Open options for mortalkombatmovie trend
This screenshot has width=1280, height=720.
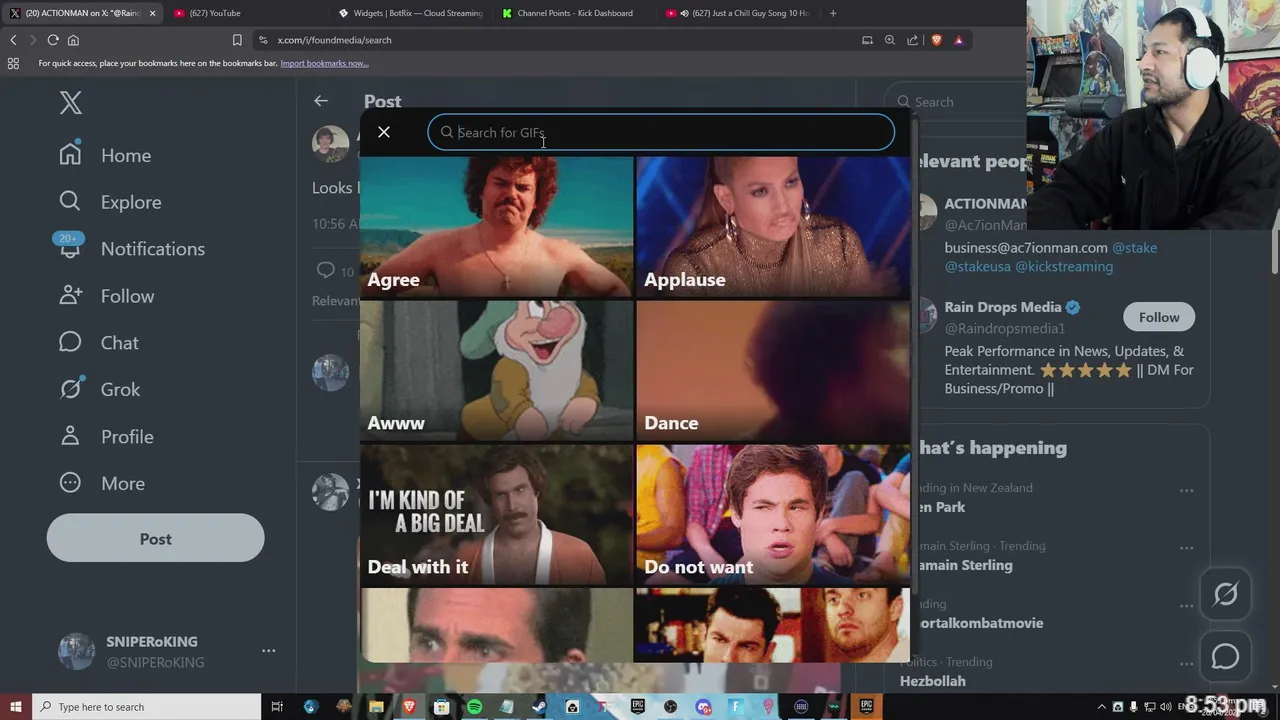[1186, 607]
